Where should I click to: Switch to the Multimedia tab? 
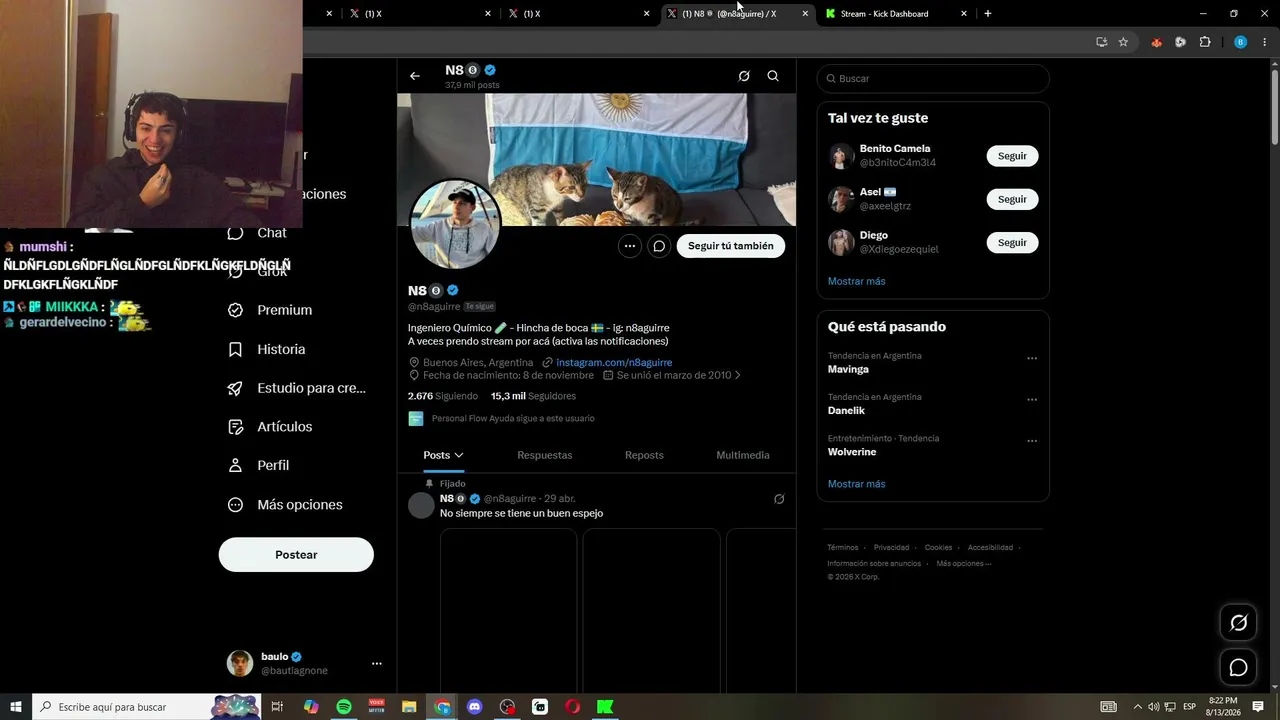pos(743,455)
